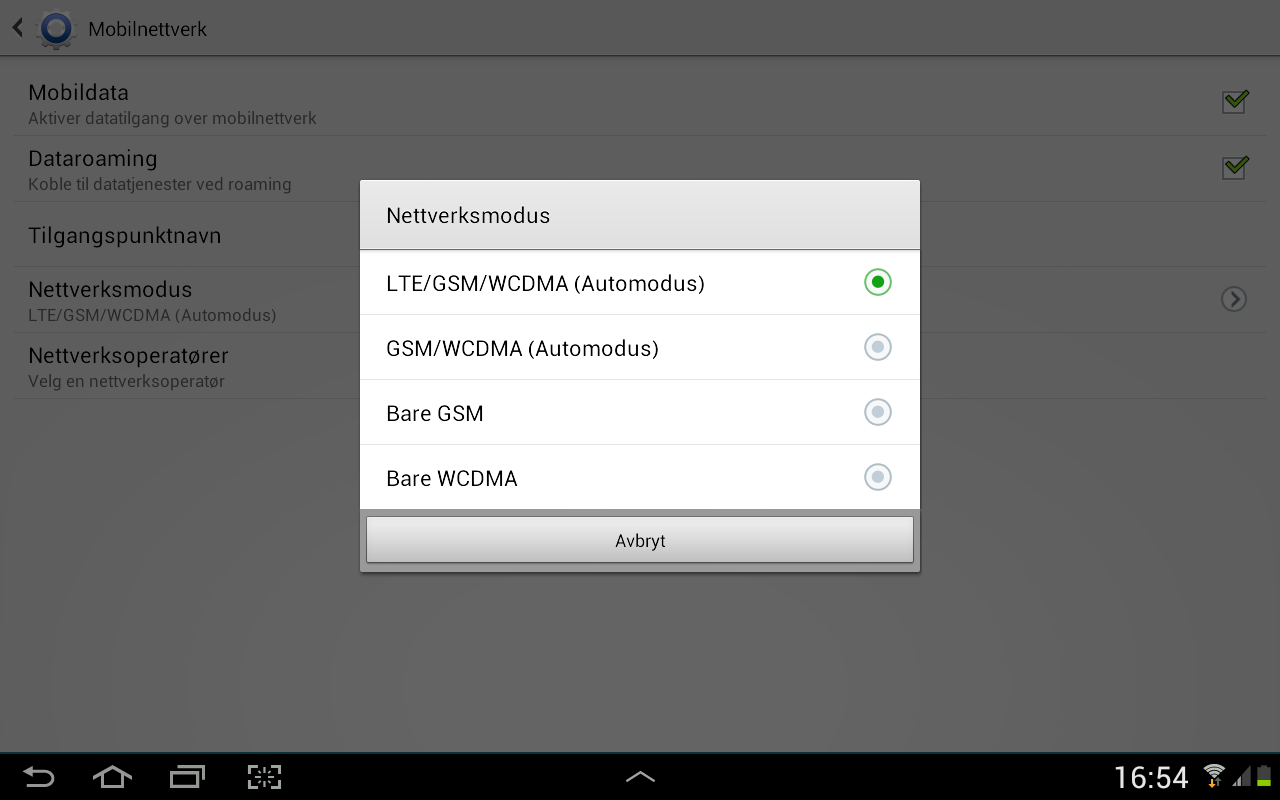Tap the Home navigation icon
The image size is (1280, 800).
(112, 777)
